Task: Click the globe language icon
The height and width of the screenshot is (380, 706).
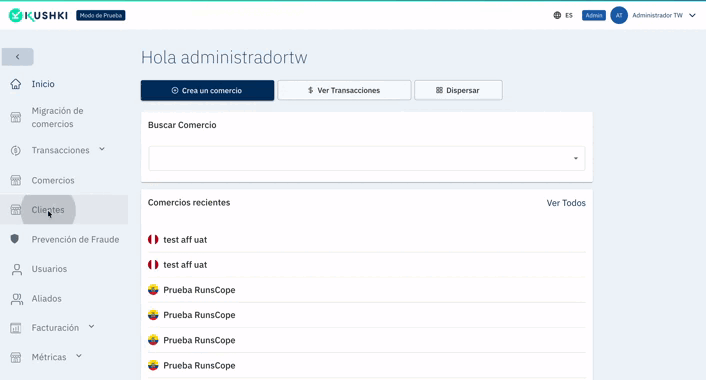Action: tap(557, 15)
